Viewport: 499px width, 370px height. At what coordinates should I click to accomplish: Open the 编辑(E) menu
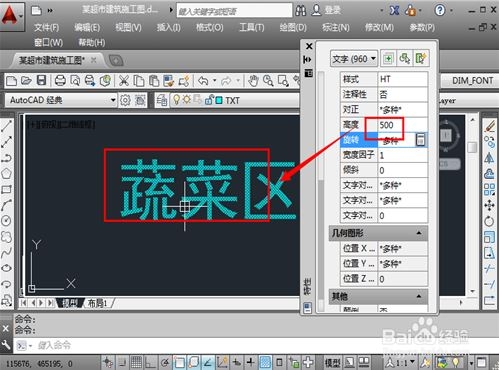[87, 27]
